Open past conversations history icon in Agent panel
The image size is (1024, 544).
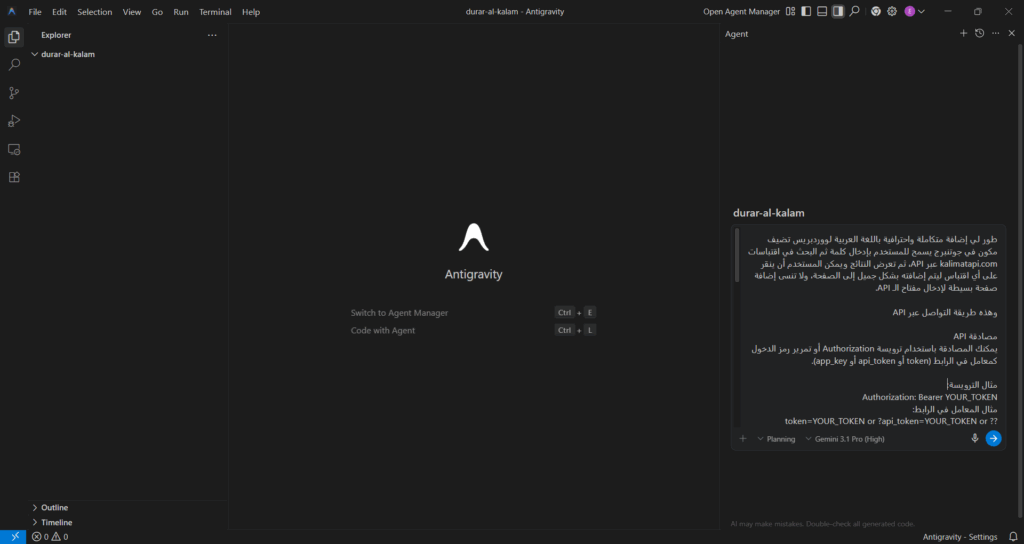click(979, 33)
